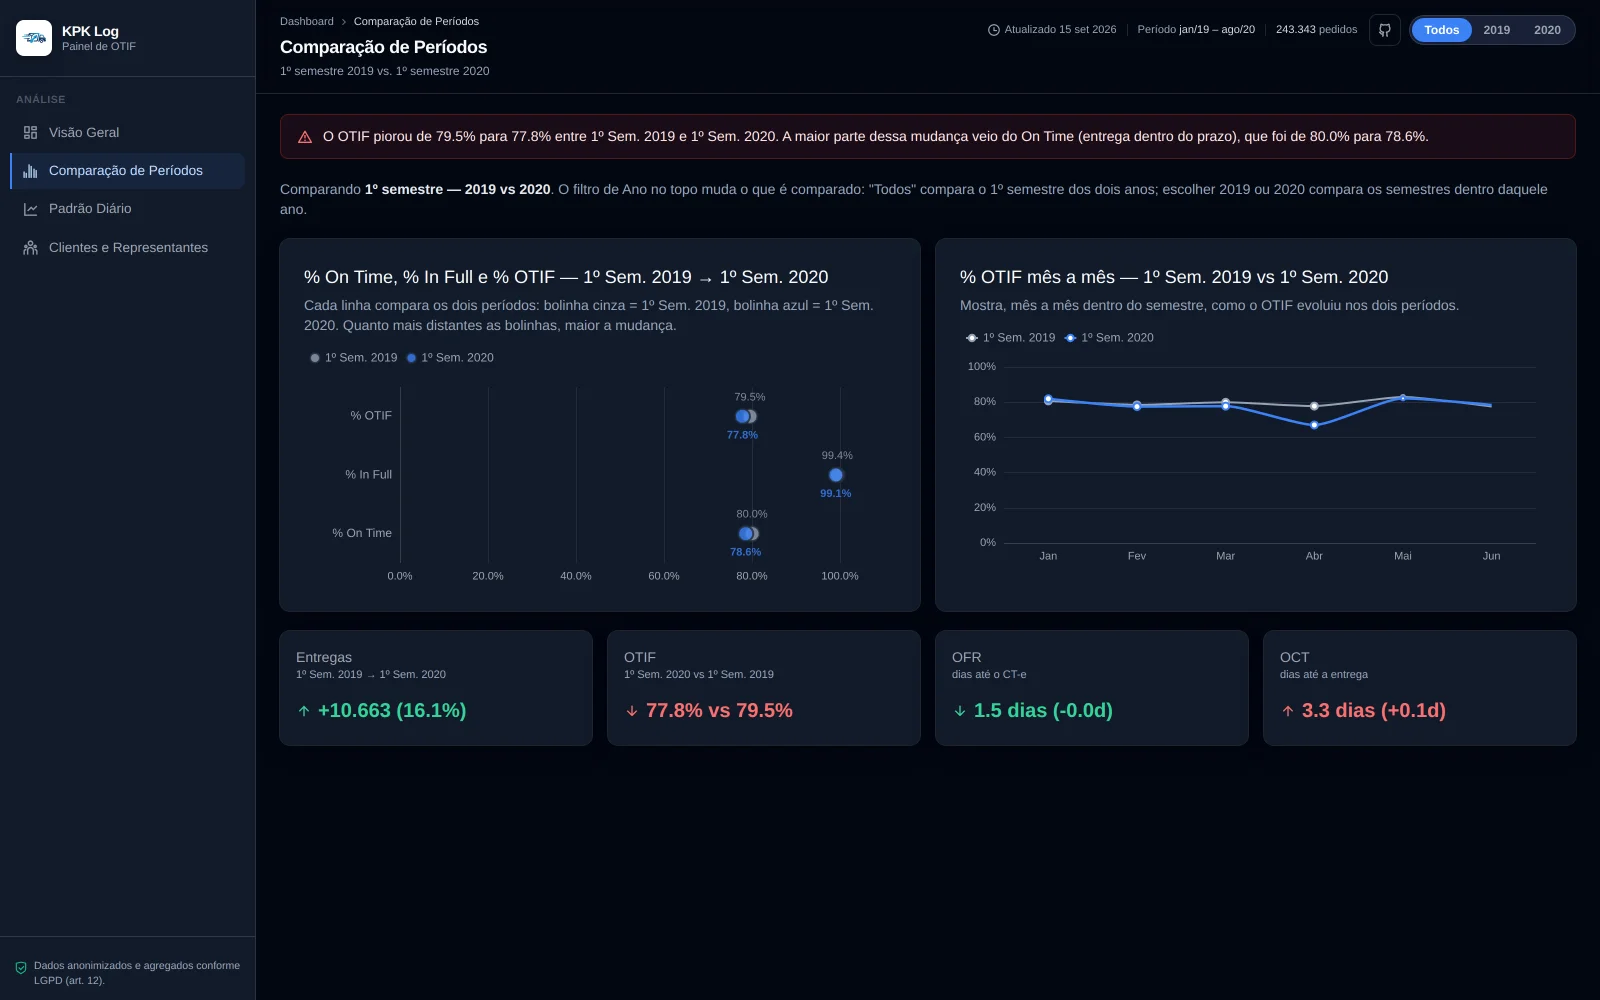Screen dimensions: 1600x1000
Task: Click the dias até a entrega subtitle
Action: tap(1324, 675)
